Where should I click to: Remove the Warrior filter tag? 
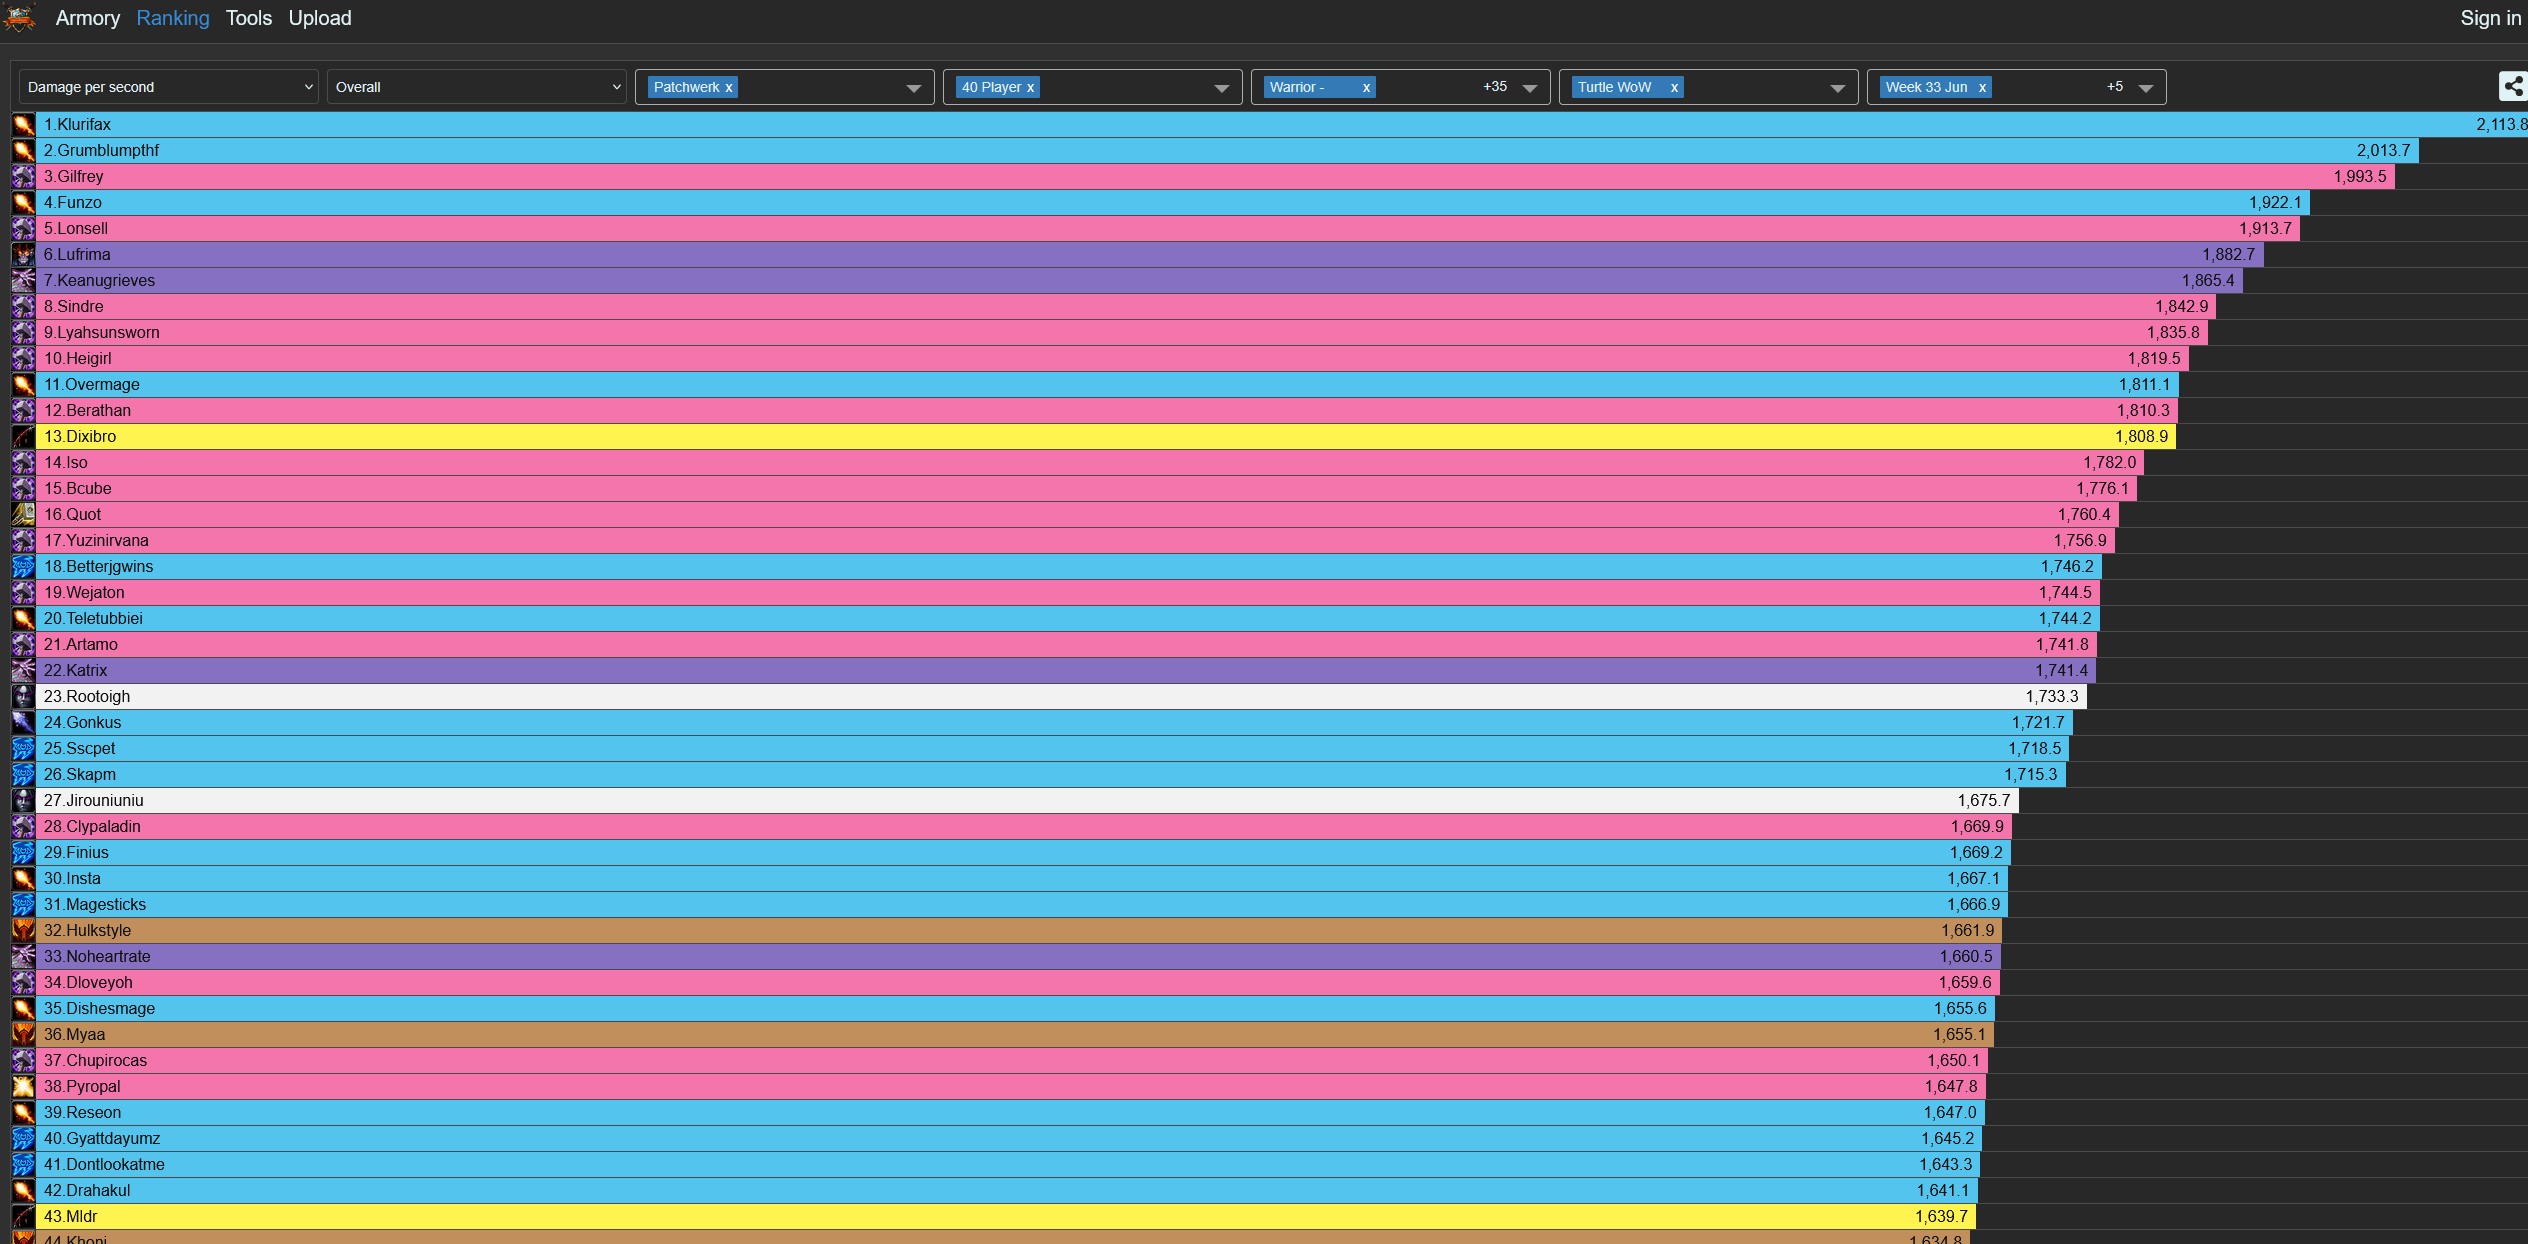click(1366, 88)
